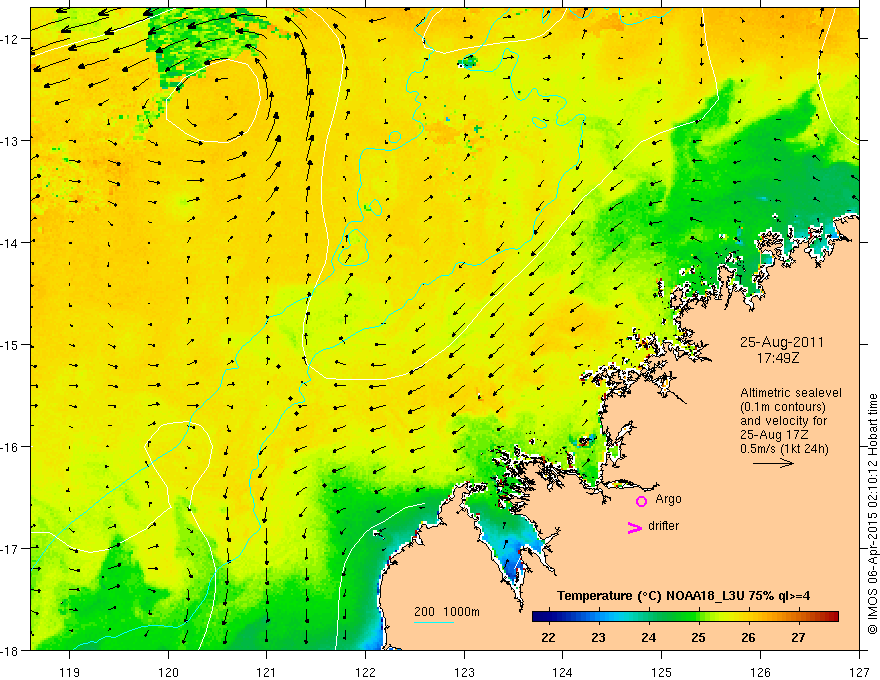Screen dimensions: 880x680
Task: Click the longitude axis label 126
Action: pyautogui.click(x=760, y=672)
